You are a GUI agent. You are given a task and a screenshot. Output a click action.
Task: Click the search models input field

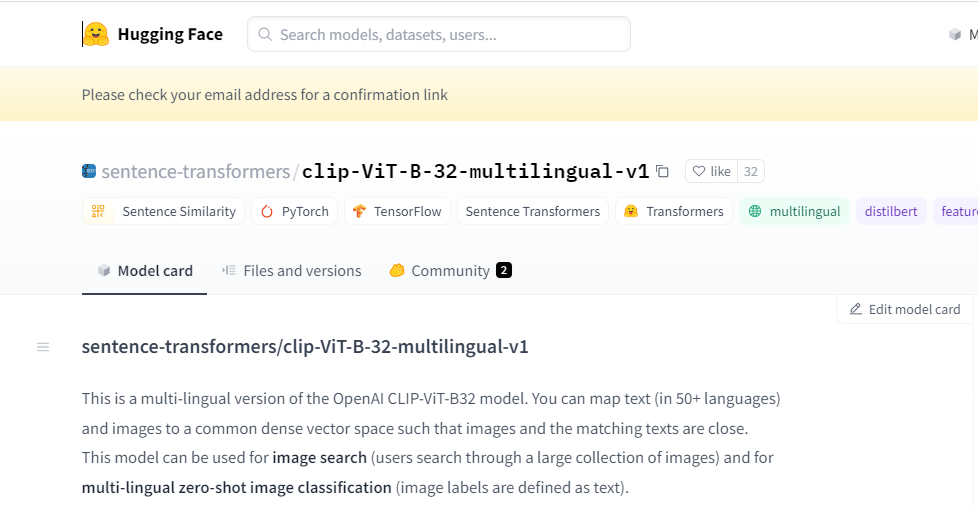[440, 34]
